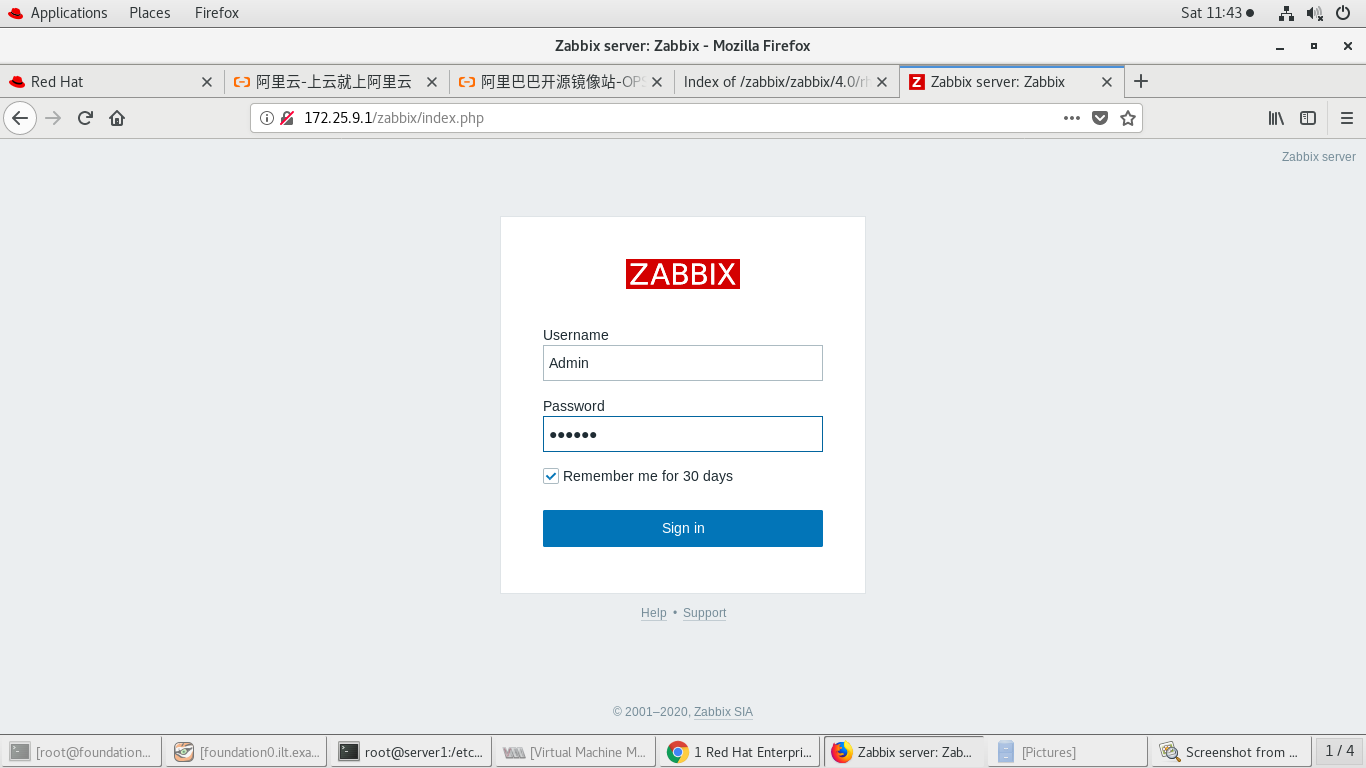Viewport: 1366px width, 768px height.
Task: Open a new browser tab with the plus button
Action: pyautogui.click(x=1140, y=82)
